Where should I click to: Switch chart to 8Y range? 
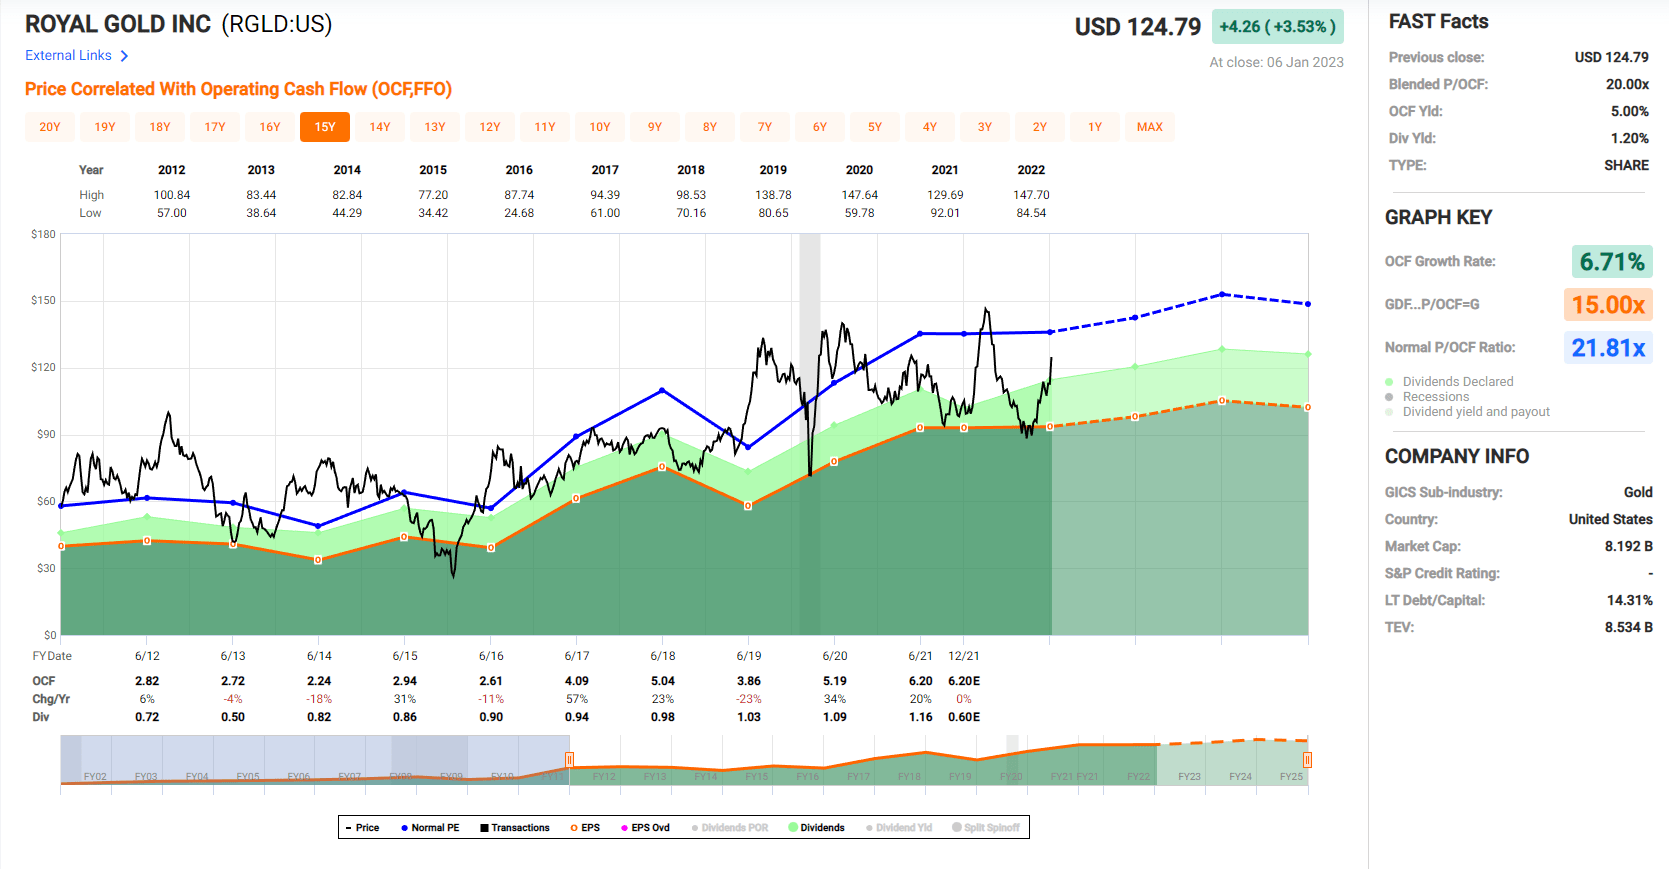point(710,127)
